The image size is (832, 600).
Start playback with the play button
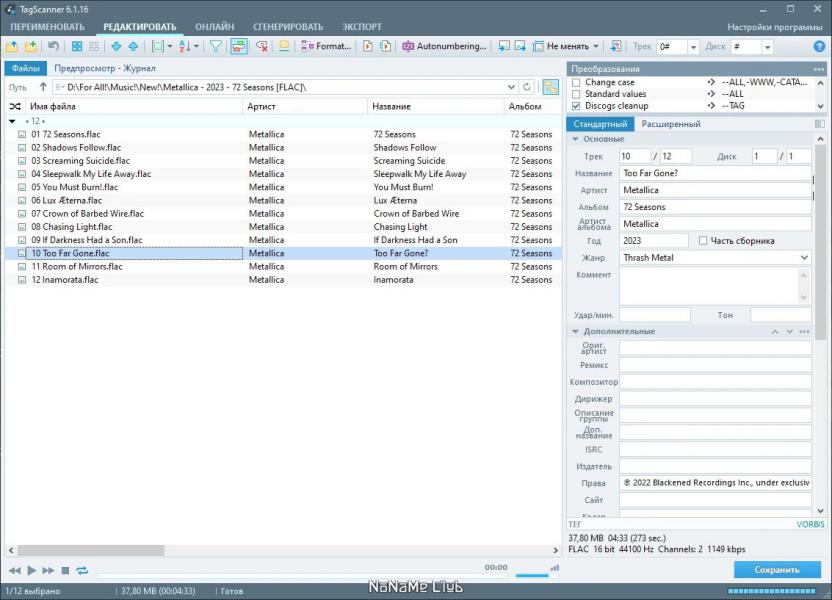pos(31,570)
